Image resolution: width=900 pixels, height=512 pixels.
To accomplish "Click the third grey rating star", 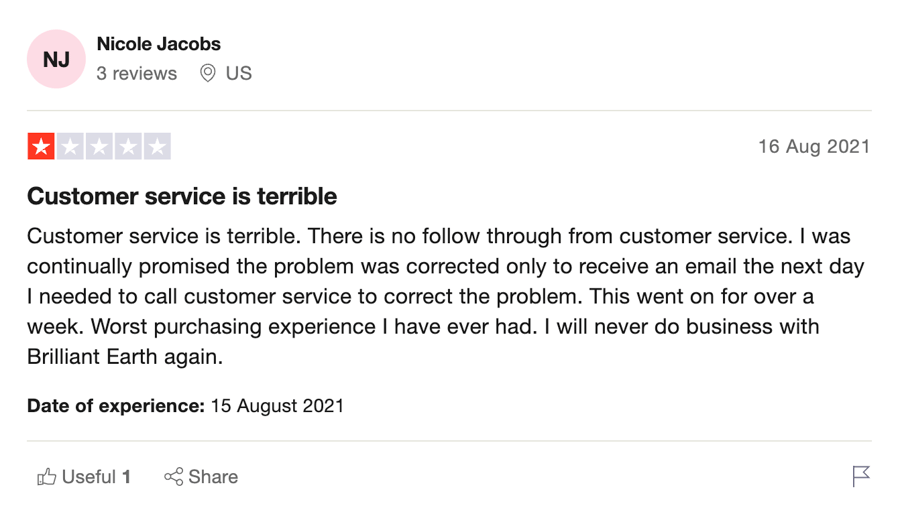I will click(x=99, y=146).
